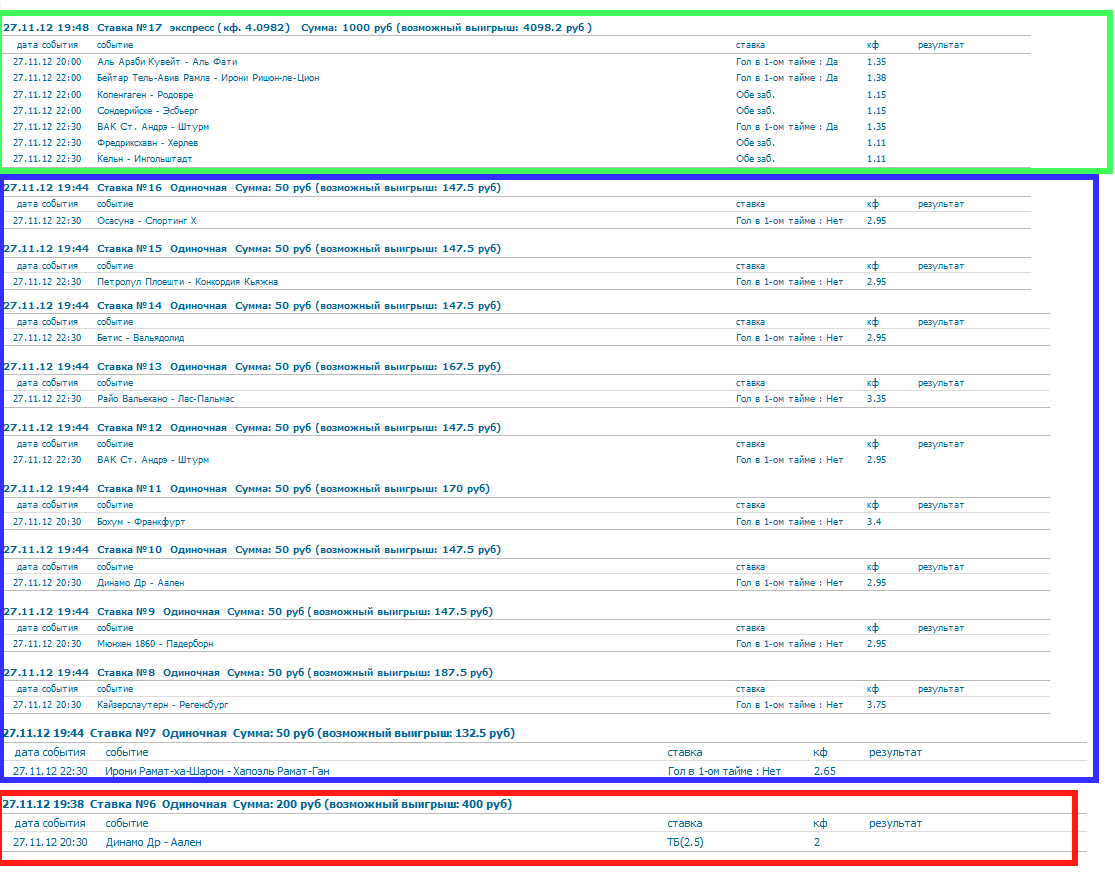Click the Райо Вальекано - Лас-Пальмас event
Image resolution: width=1115 pixels, height=887 pixels.
(x=166, y=400)
